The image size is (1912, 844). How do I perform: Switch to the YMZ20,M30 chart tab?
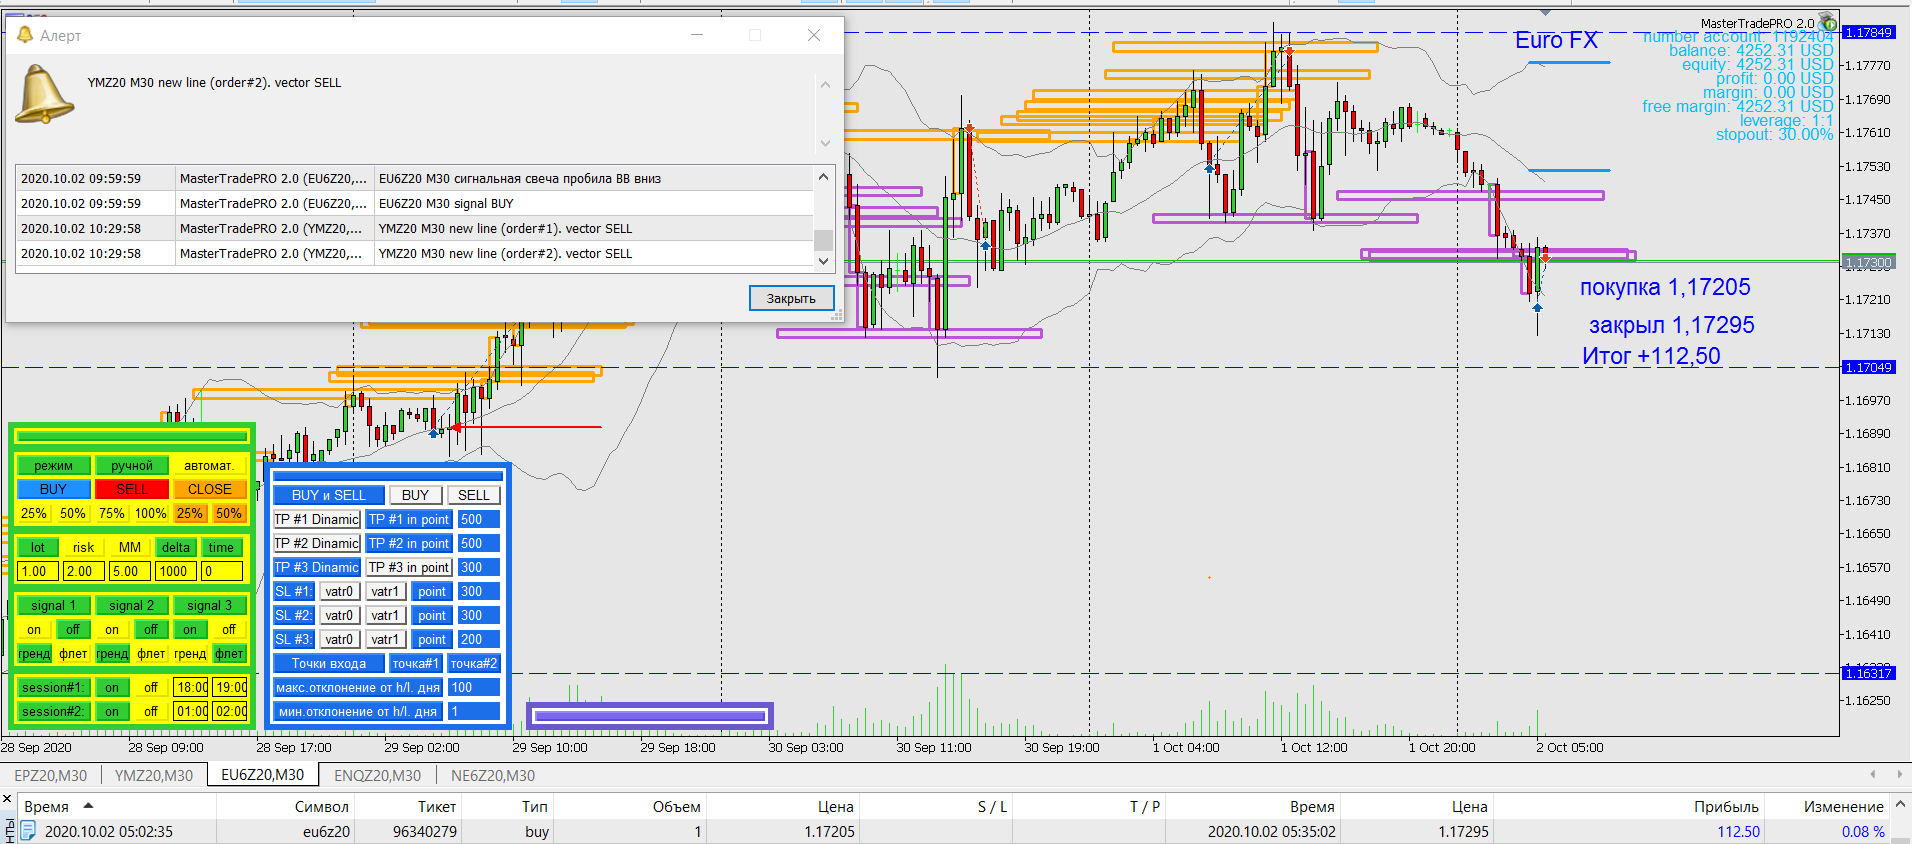tap(154, 775)
